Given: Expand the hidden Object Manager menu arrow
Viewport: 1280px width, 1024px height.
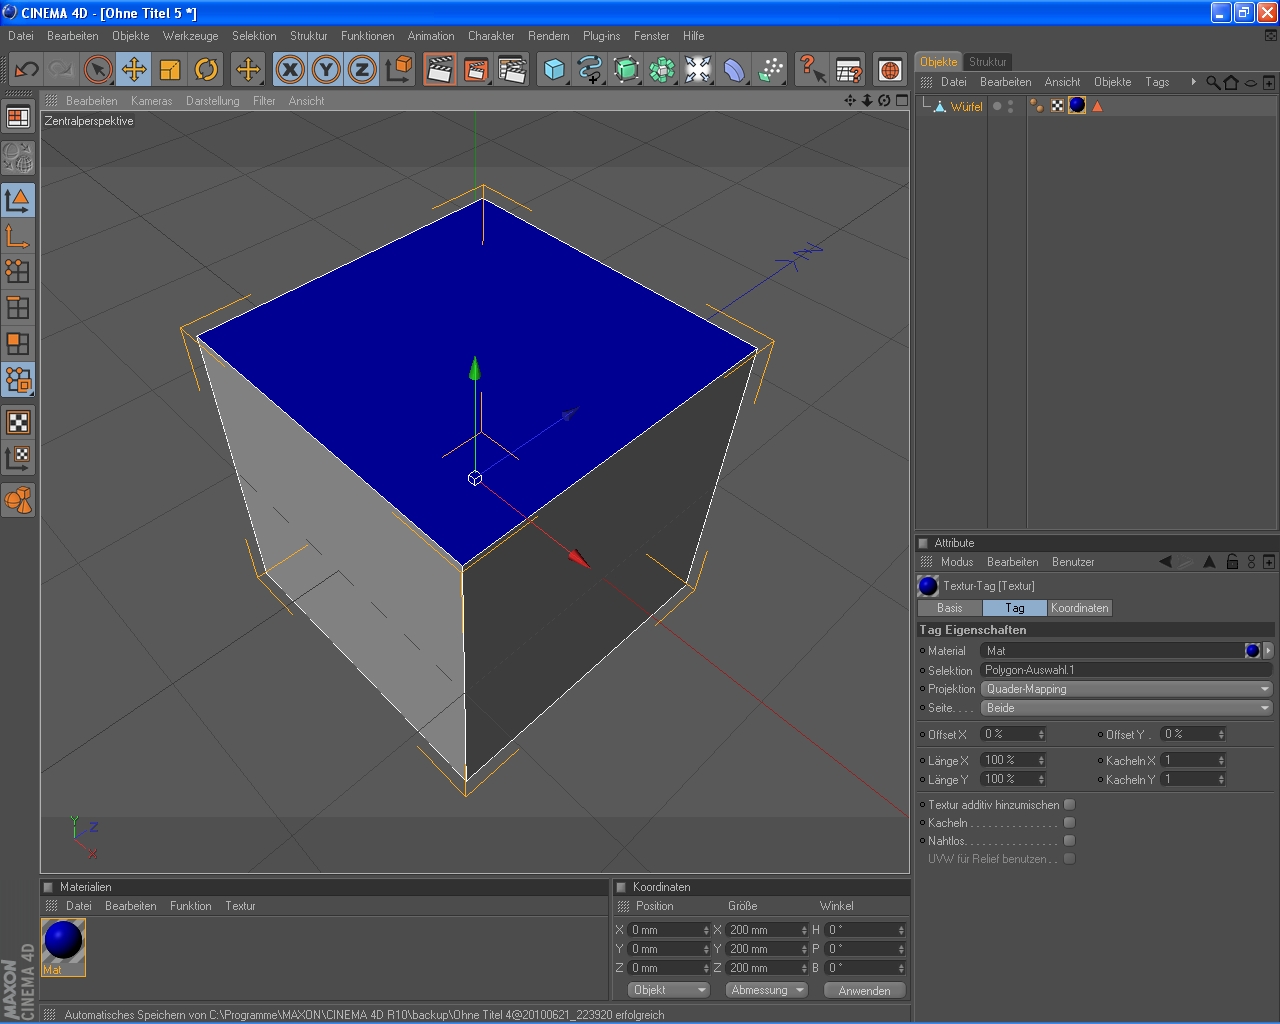Looking at the screenshot, I should click(1193, 82).
